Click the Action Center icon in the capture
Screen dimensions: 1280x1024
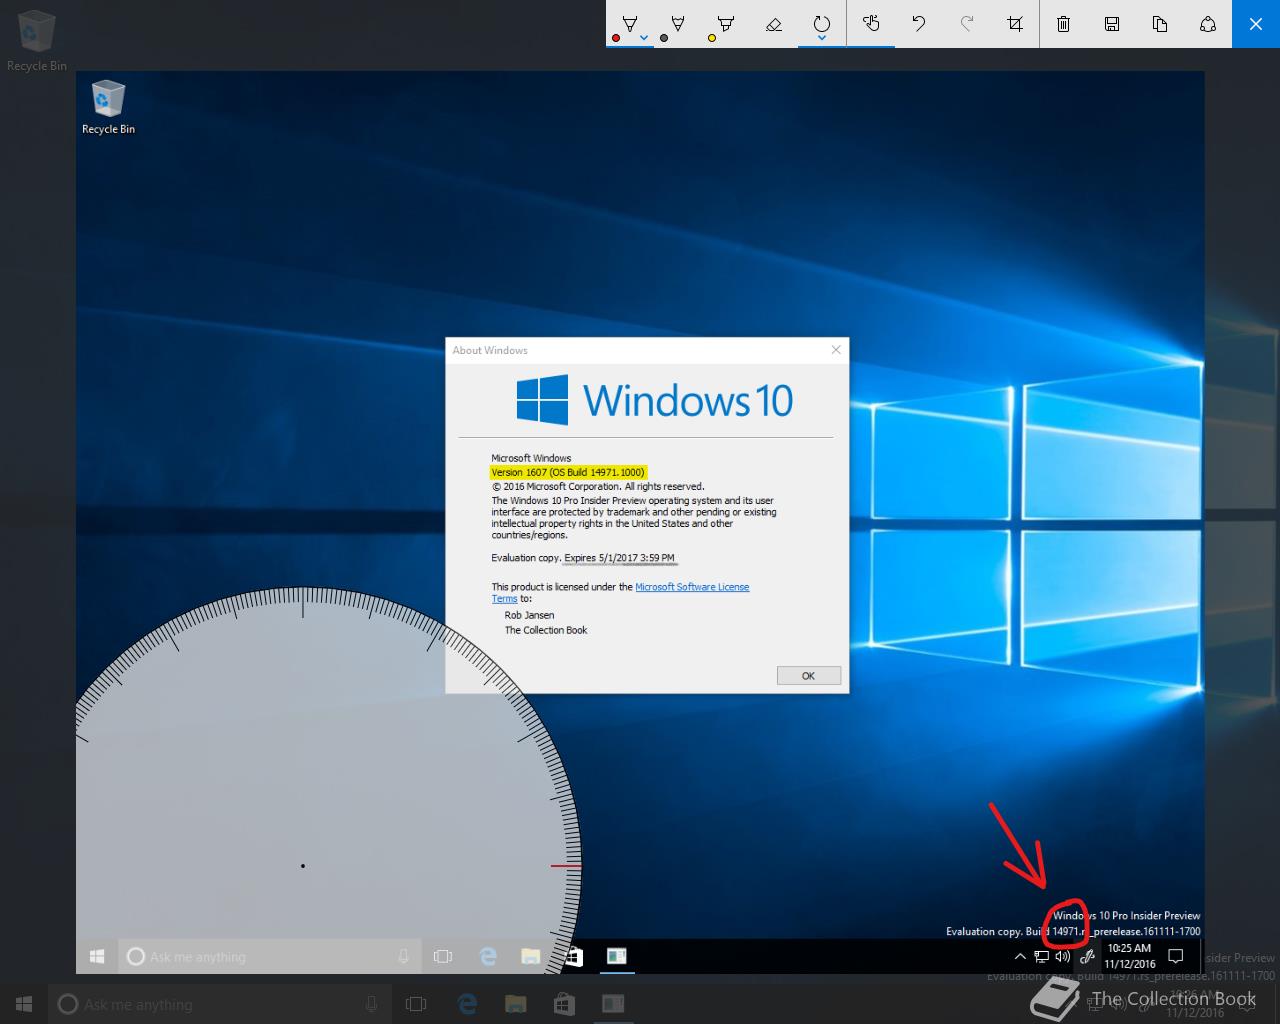pos(1176,956)
